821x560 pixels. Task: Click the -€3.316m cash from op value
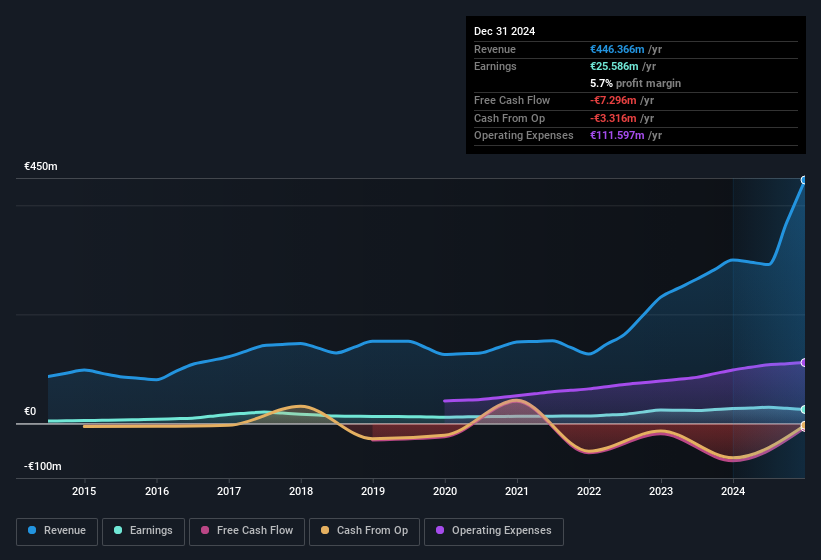[613, 118]
